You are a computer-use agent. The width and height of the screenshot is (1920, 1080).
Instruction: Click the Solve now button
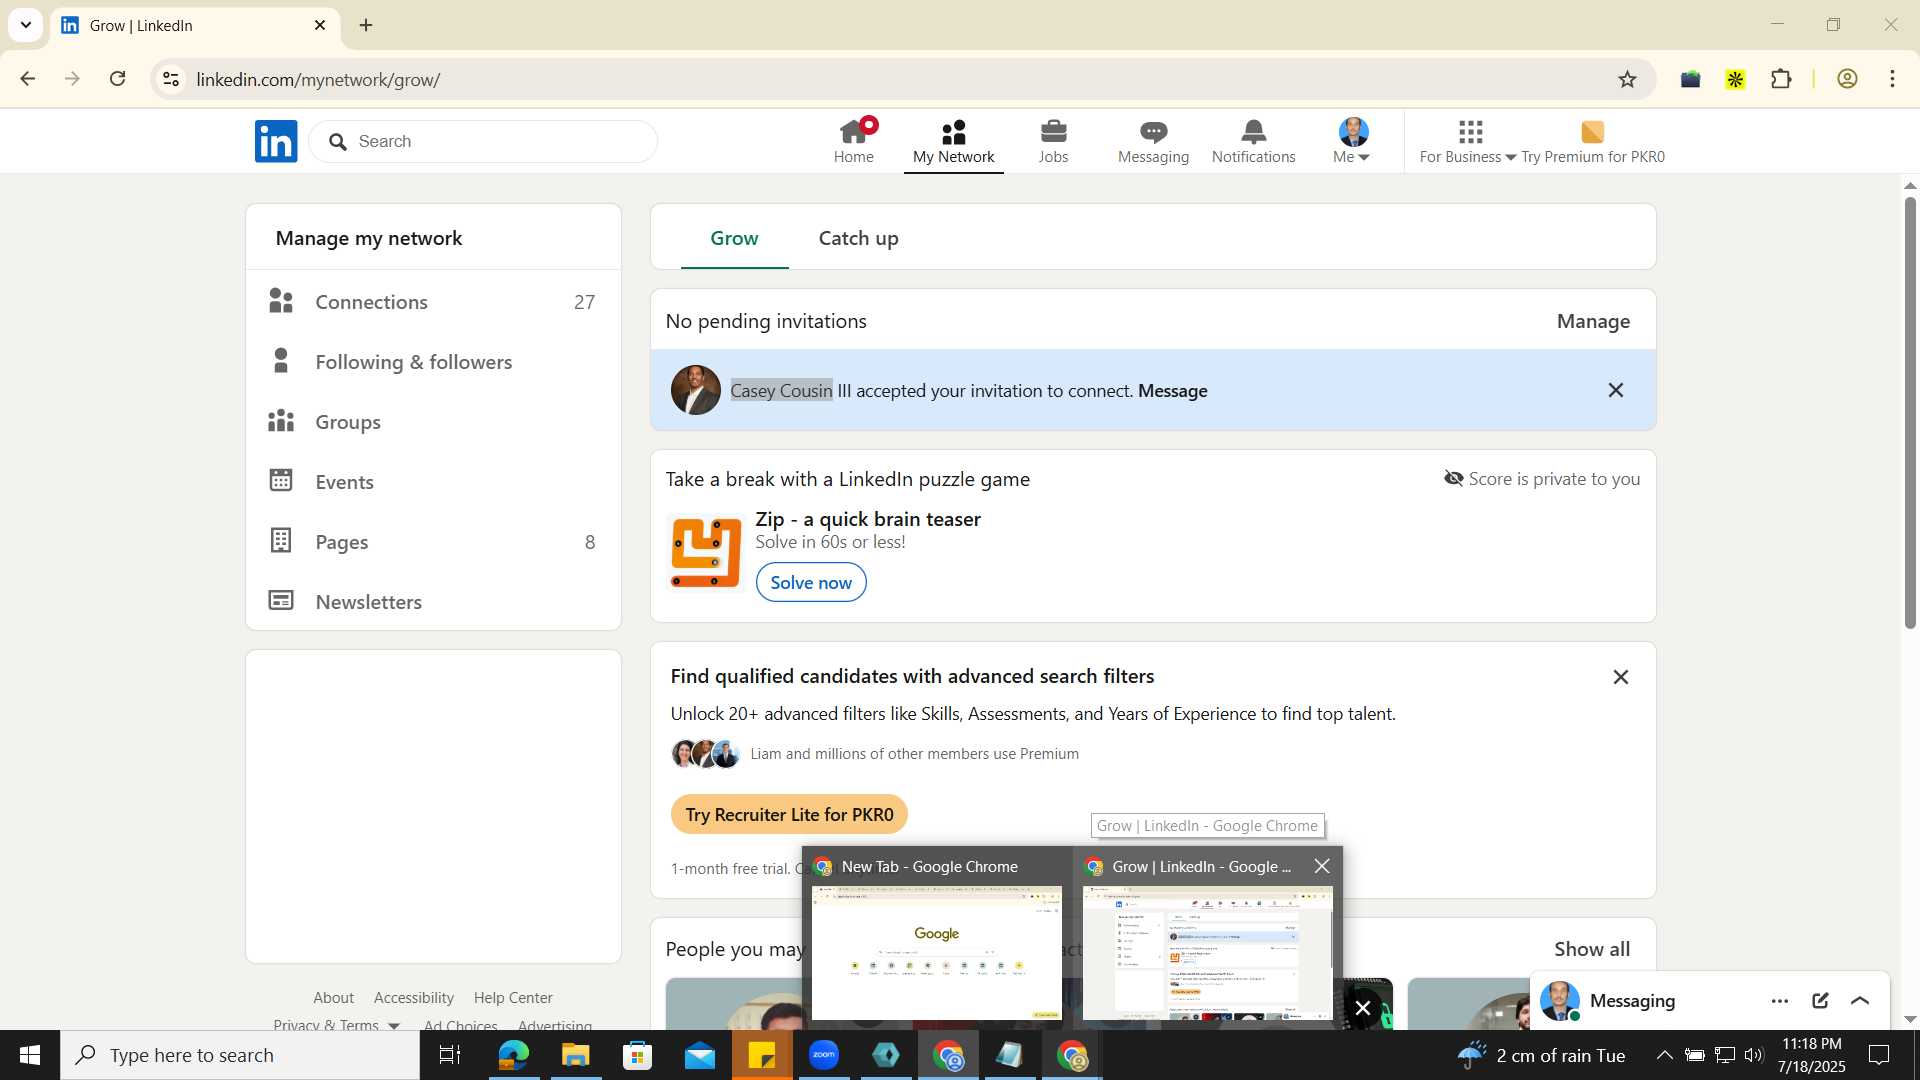point(811,582)
